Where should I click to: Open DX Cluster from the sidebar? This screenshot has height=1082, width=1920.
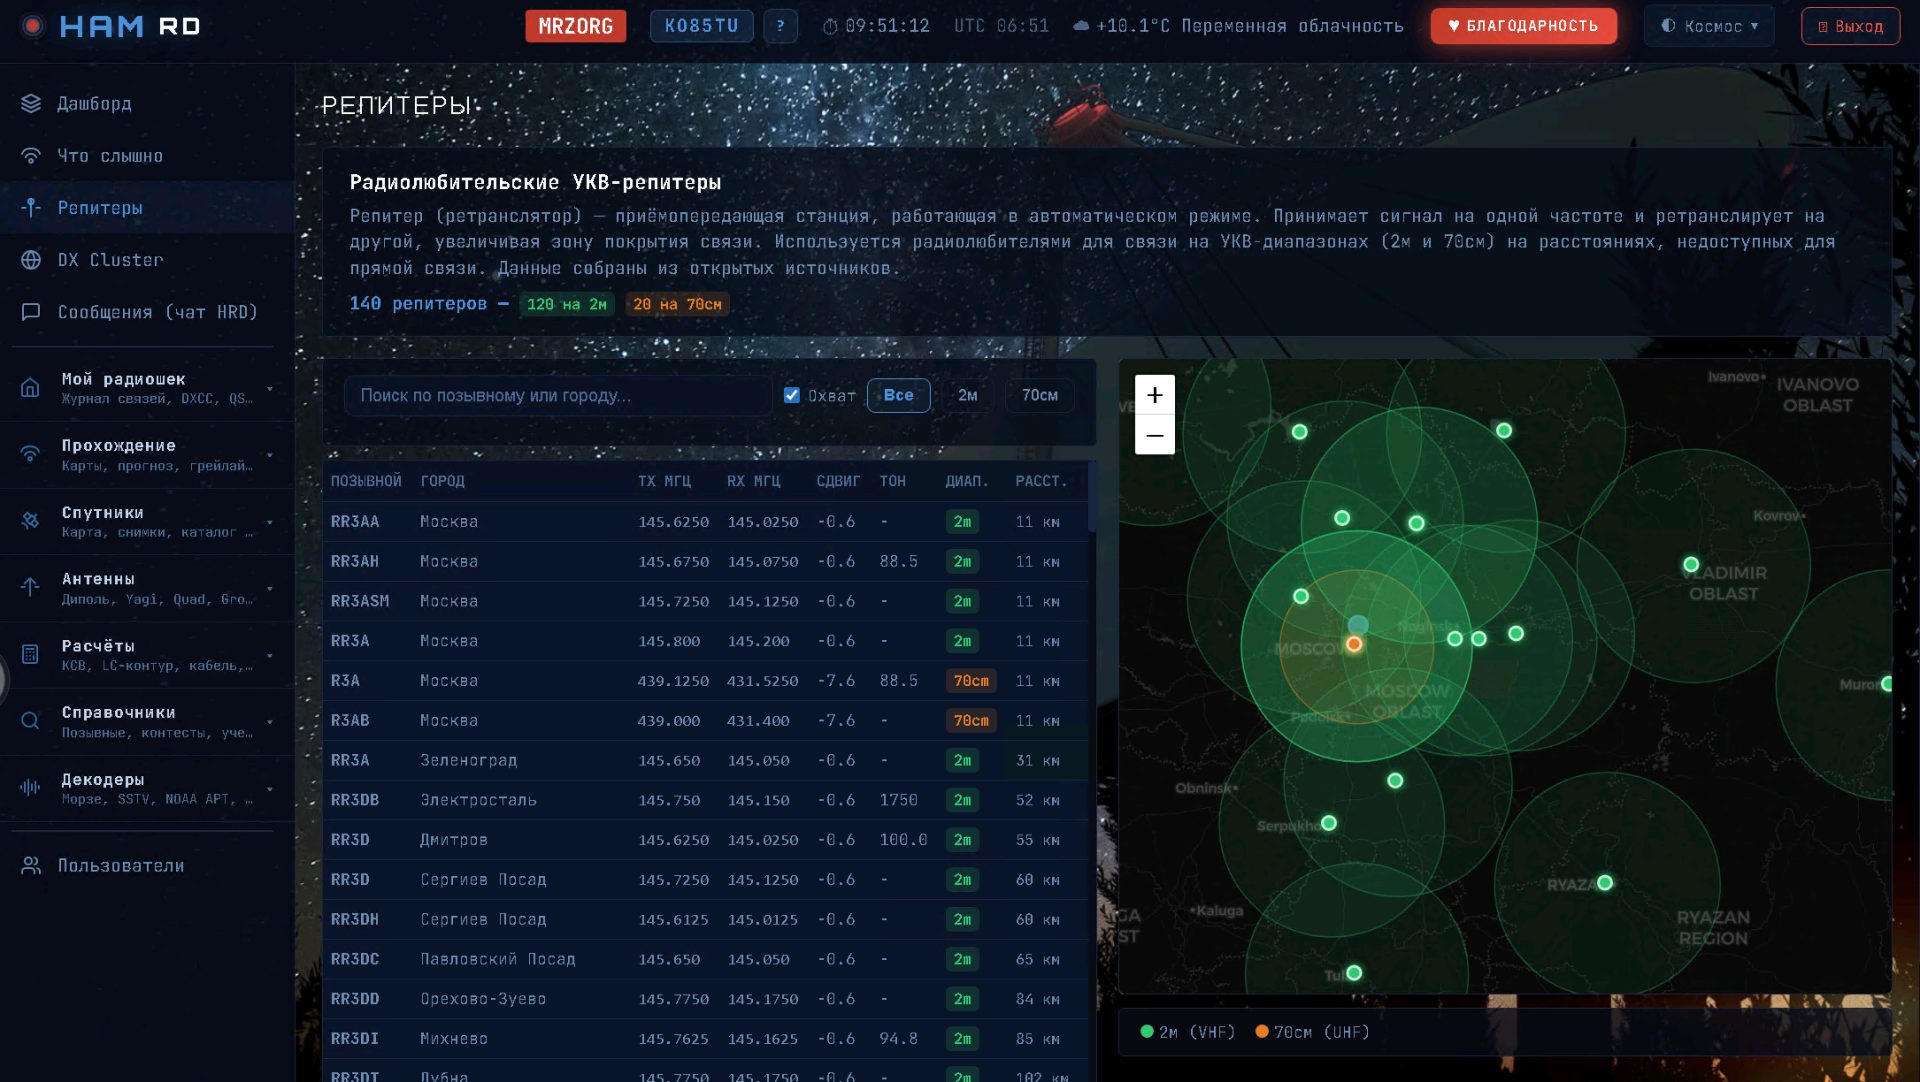(147, 260)
